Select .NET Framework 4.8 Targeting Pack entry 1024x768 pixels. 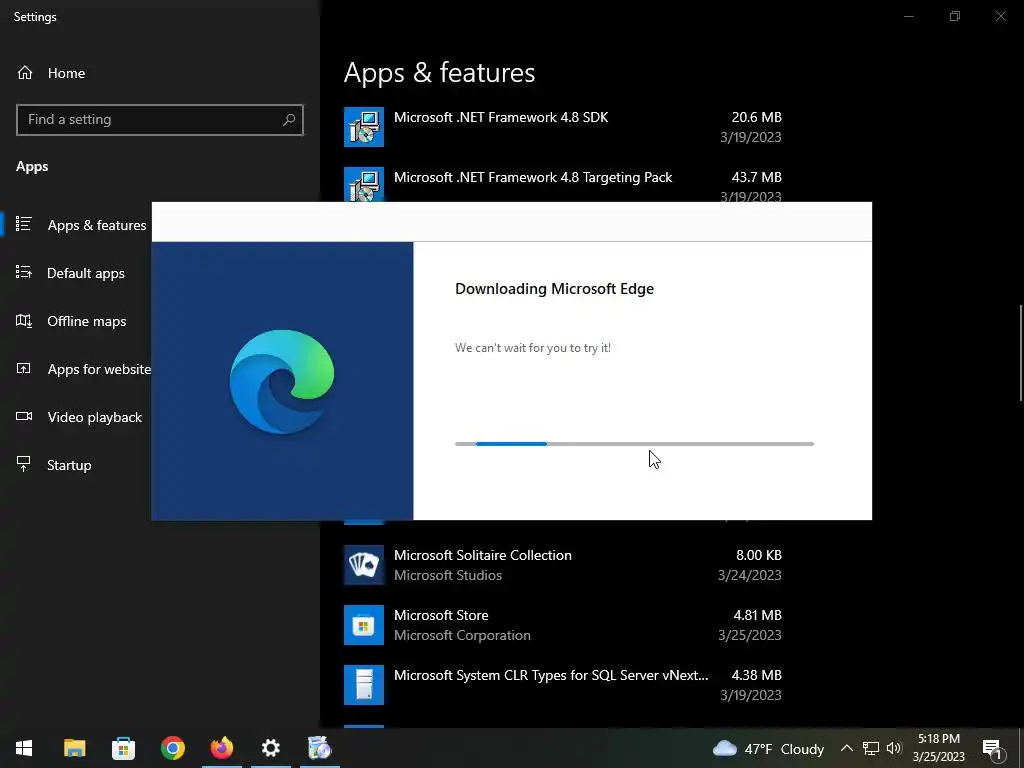[x=562, y=183]
